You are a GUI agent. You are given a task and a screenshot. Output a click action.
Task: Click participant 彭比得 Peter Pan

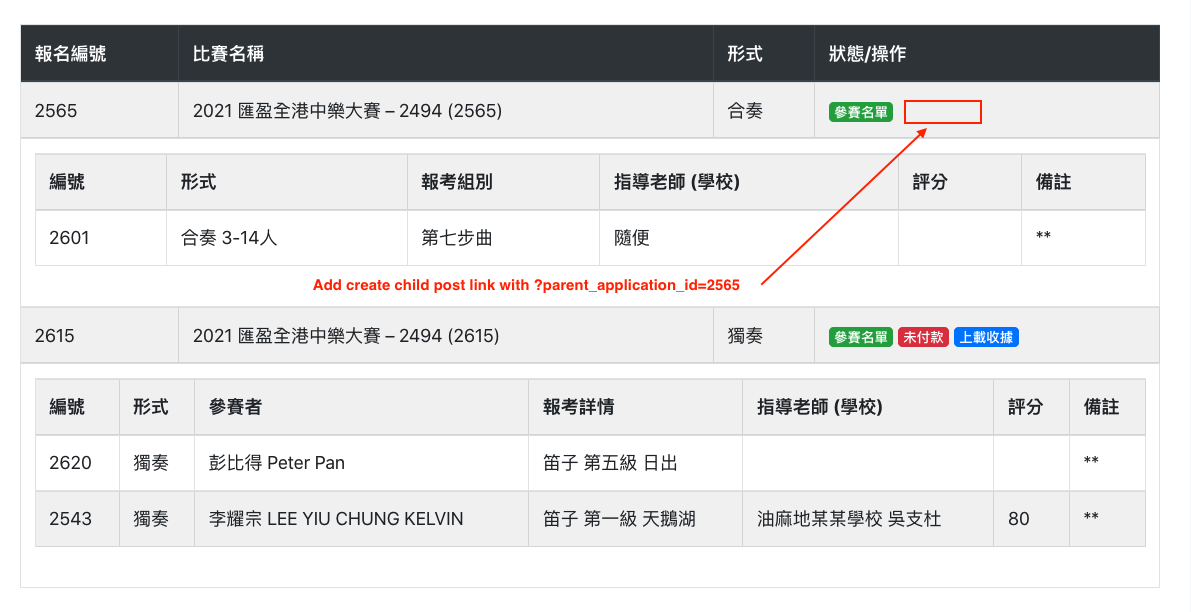click(x=276, y=462)
